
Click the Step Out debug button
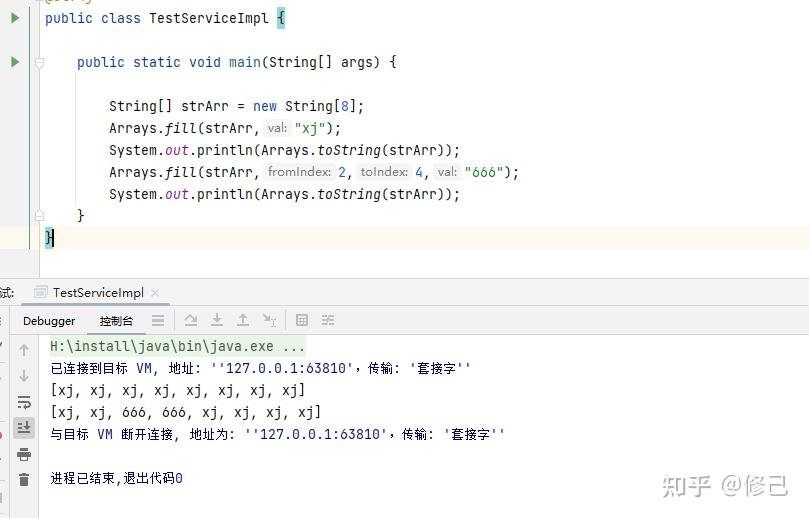click(242, 321)
